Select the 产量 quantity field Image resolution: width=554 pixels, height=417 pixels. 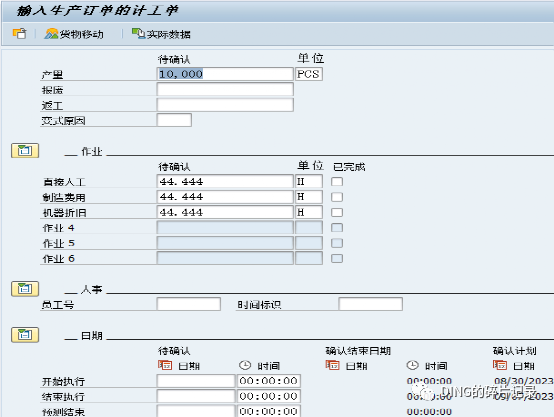pyautogui.click(x=225, y=74)
